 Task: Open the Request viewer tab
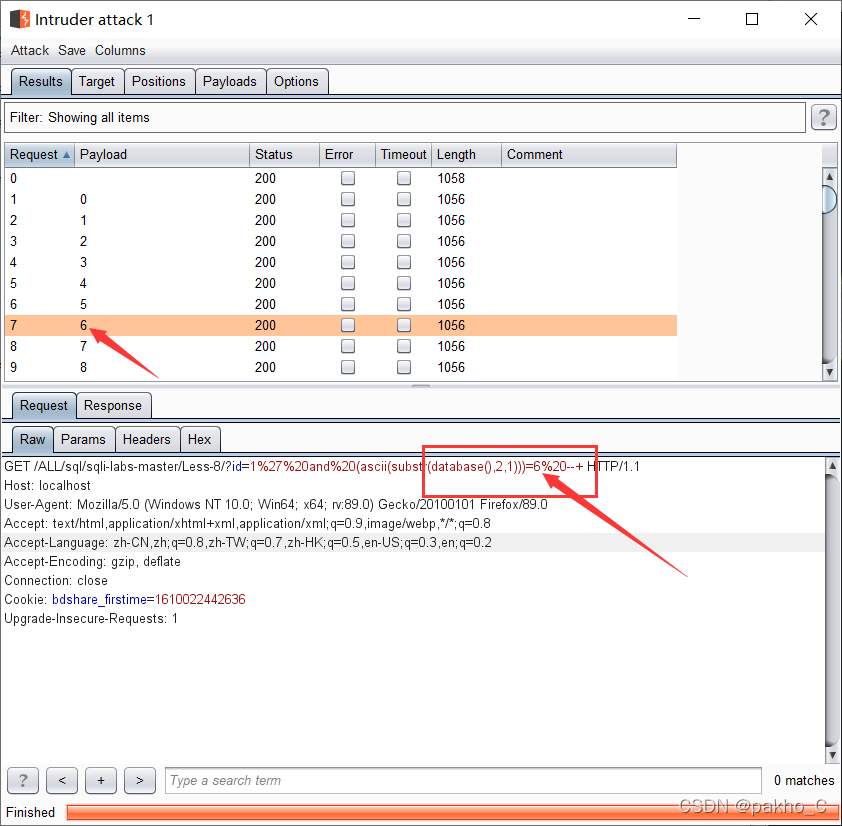pos(44,405)
